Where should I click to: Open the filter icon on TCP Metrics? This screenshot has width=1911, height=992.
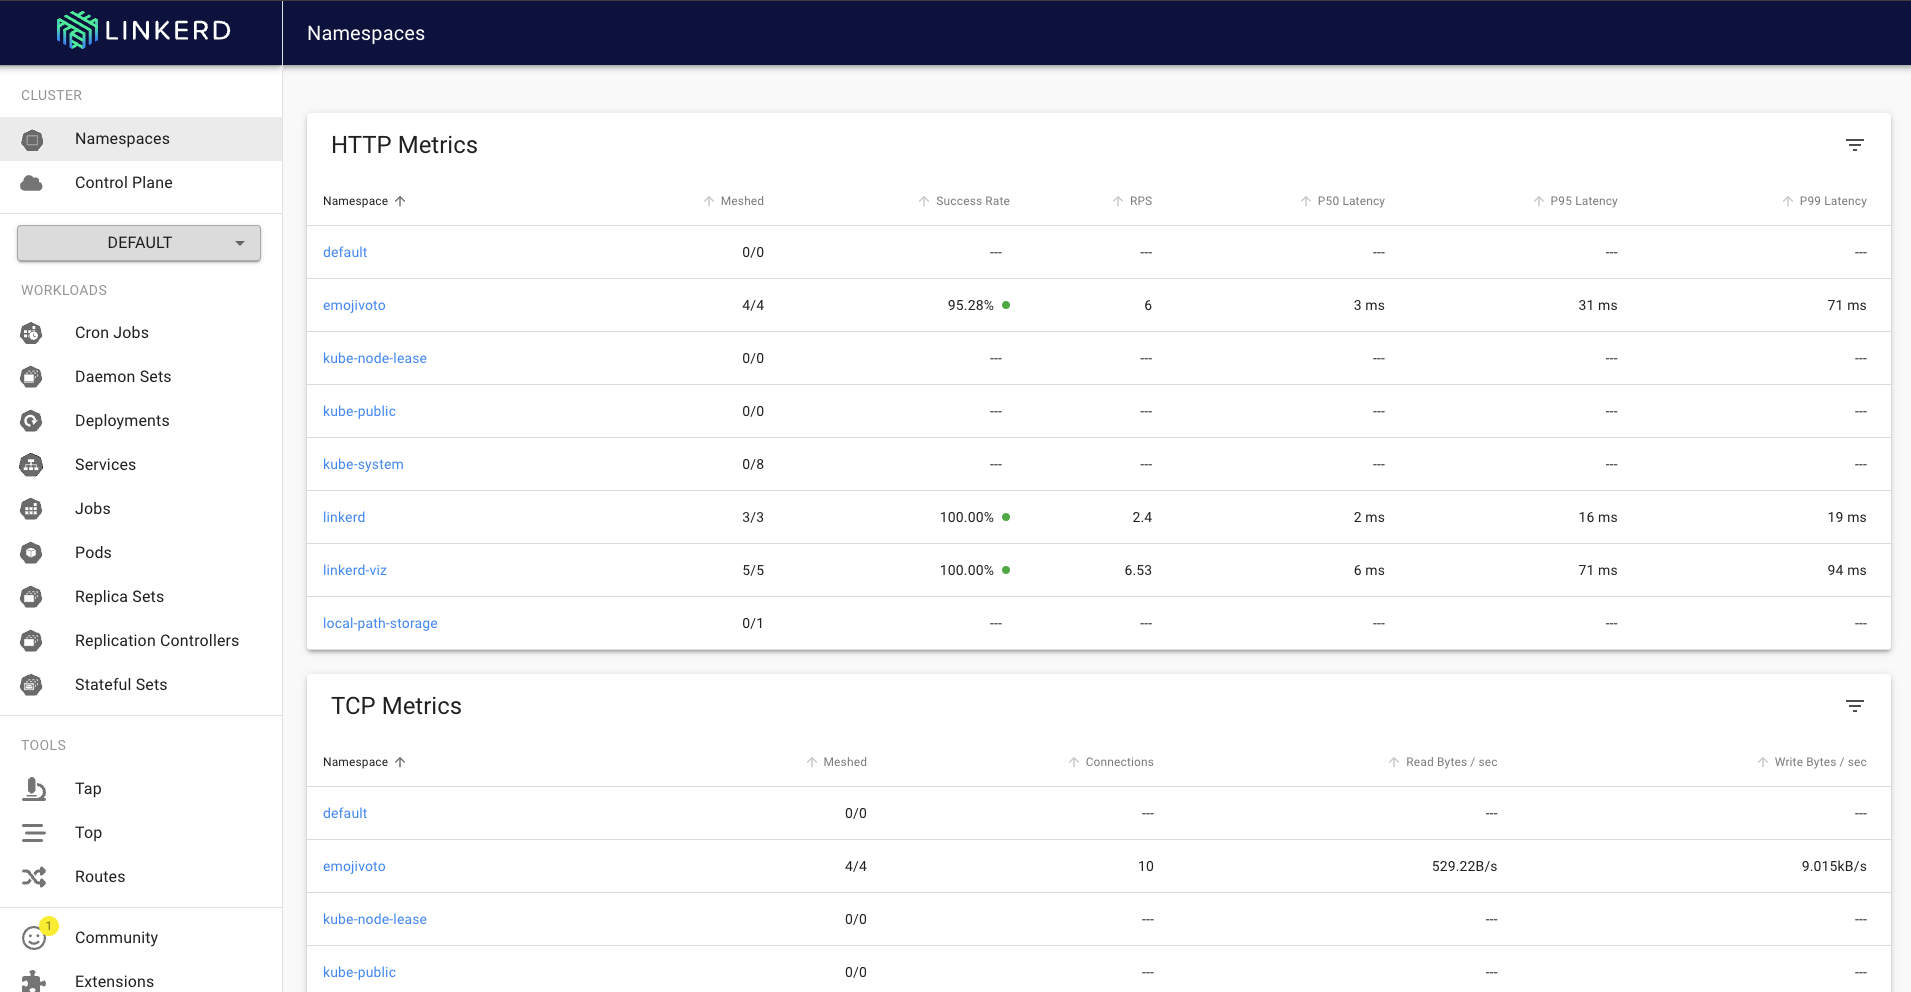(x=1855, y=705)
